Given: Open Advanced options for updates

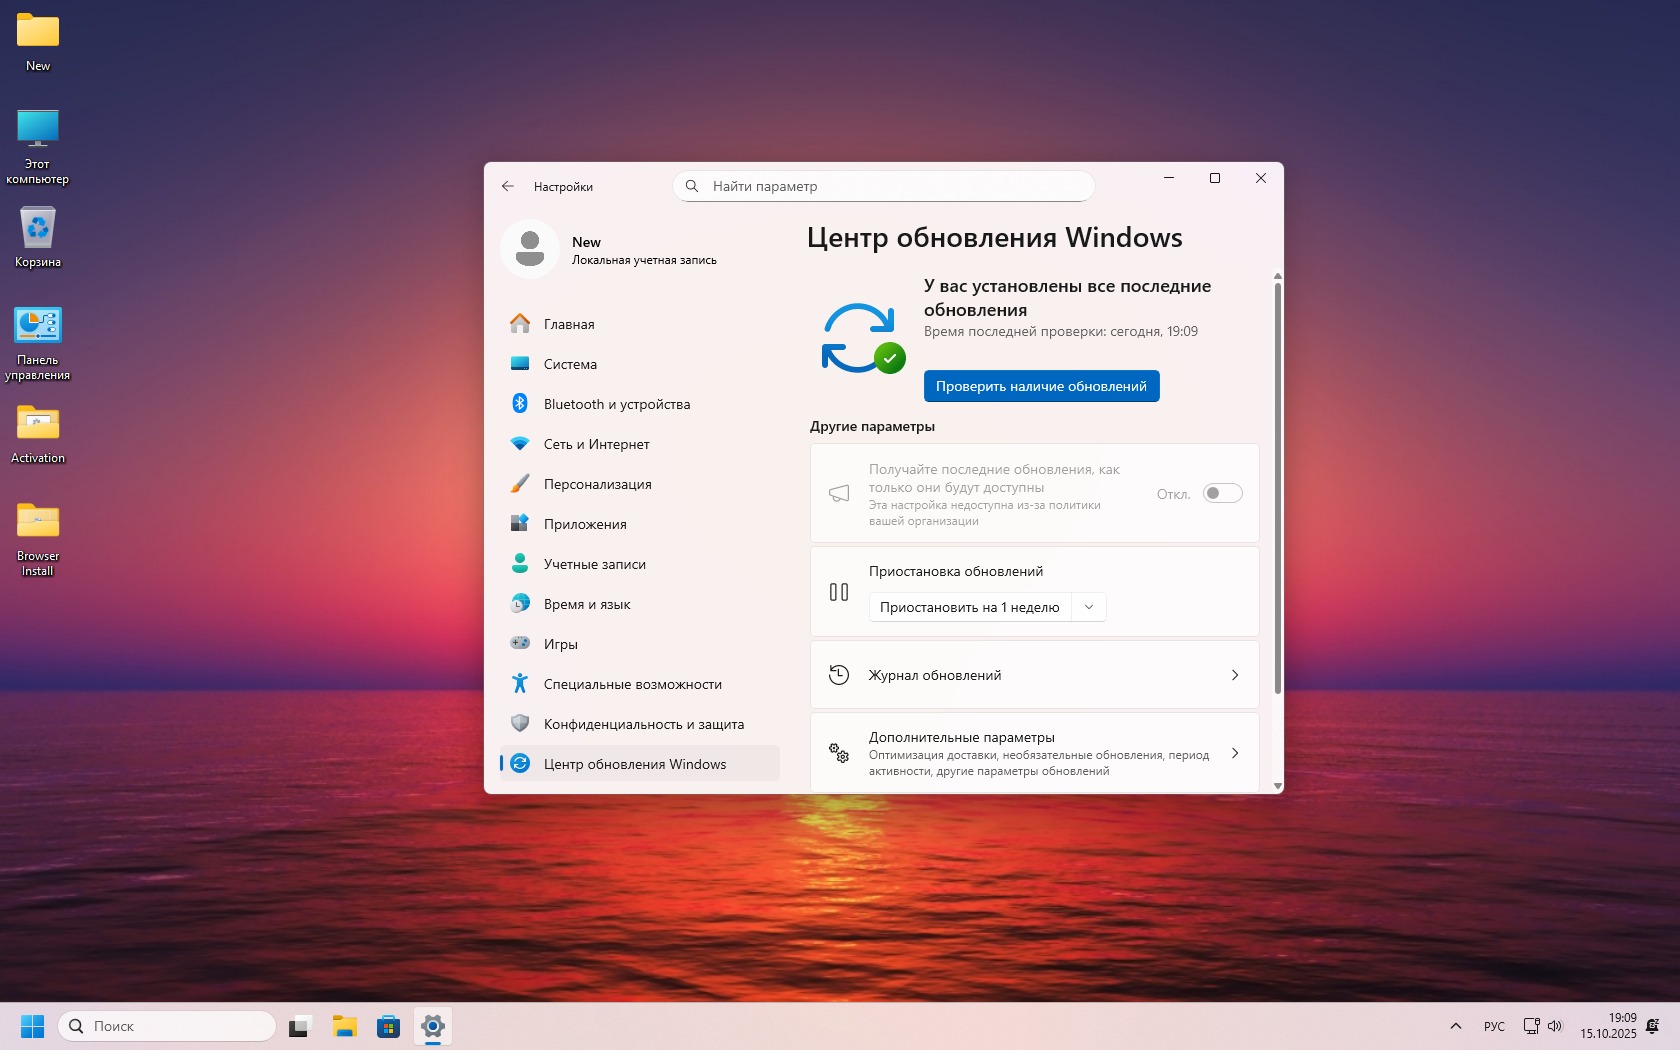Looking at the screenshot, I should (1034, 753).
